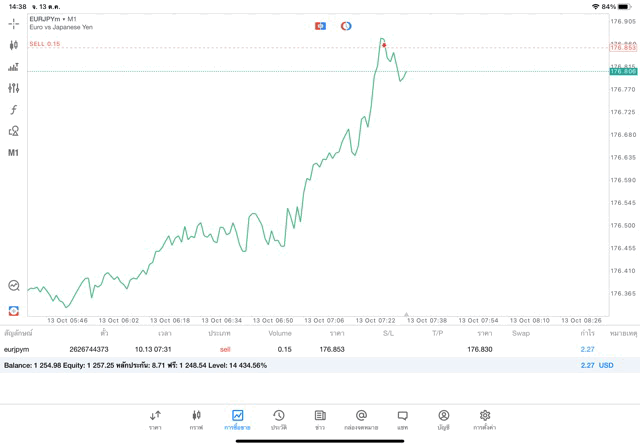Image resolution: width=640 pixels, height=447 pixels.
Task: Switch to the Chart tab (กราฟ)
Action: (x=196, y=420)
